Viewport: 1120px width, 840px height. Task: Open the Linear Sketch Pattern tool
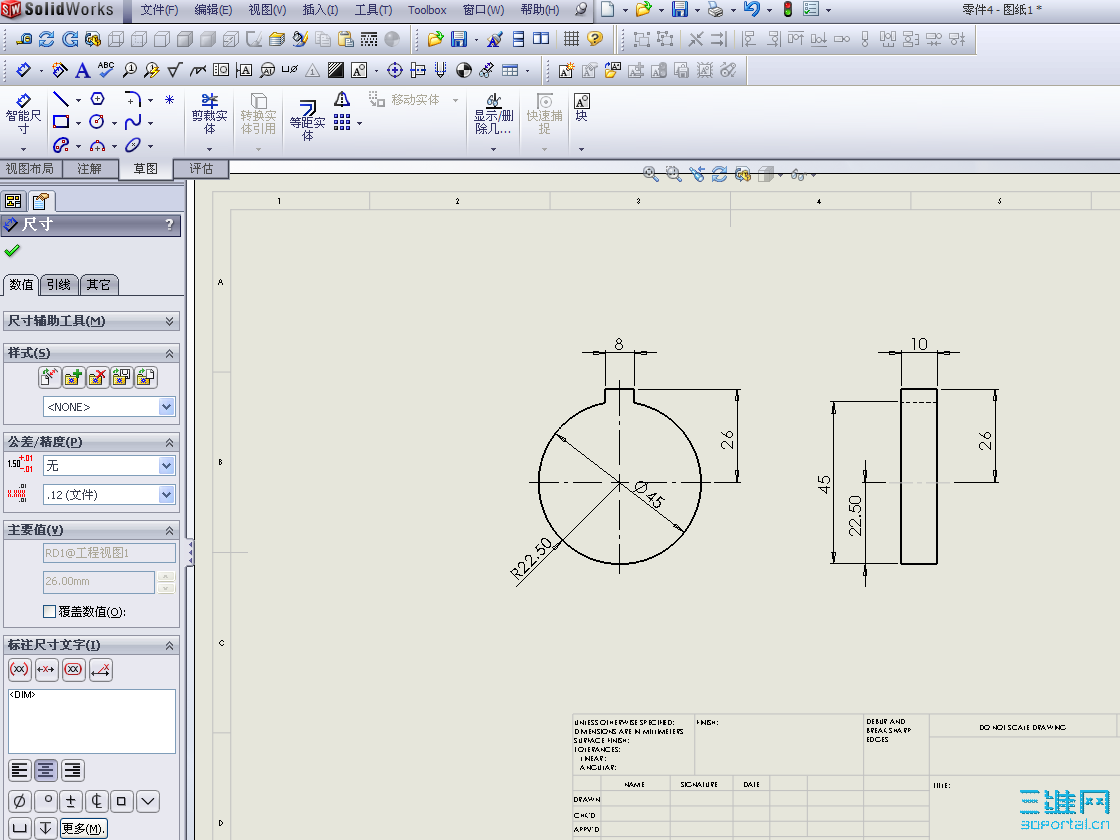click(x=342, y=123)
